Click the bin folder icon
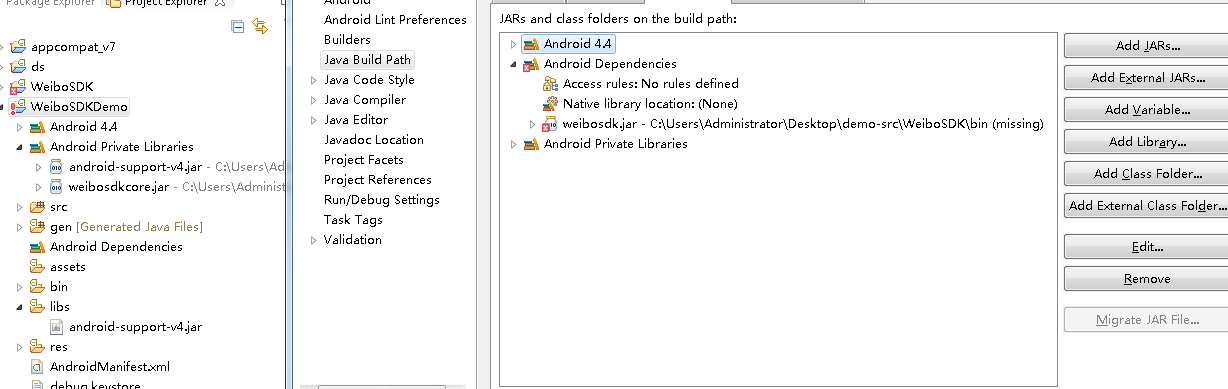The width and height of the screenshot is (1228, 389). click(x=37, y=287)
